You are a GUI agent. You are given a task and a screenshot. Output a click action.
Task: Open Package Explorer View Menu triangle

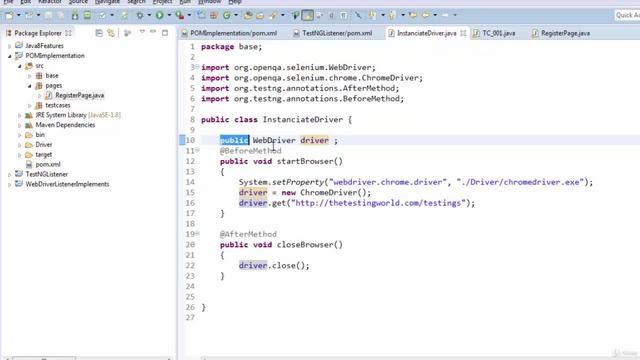pos(142,32)
